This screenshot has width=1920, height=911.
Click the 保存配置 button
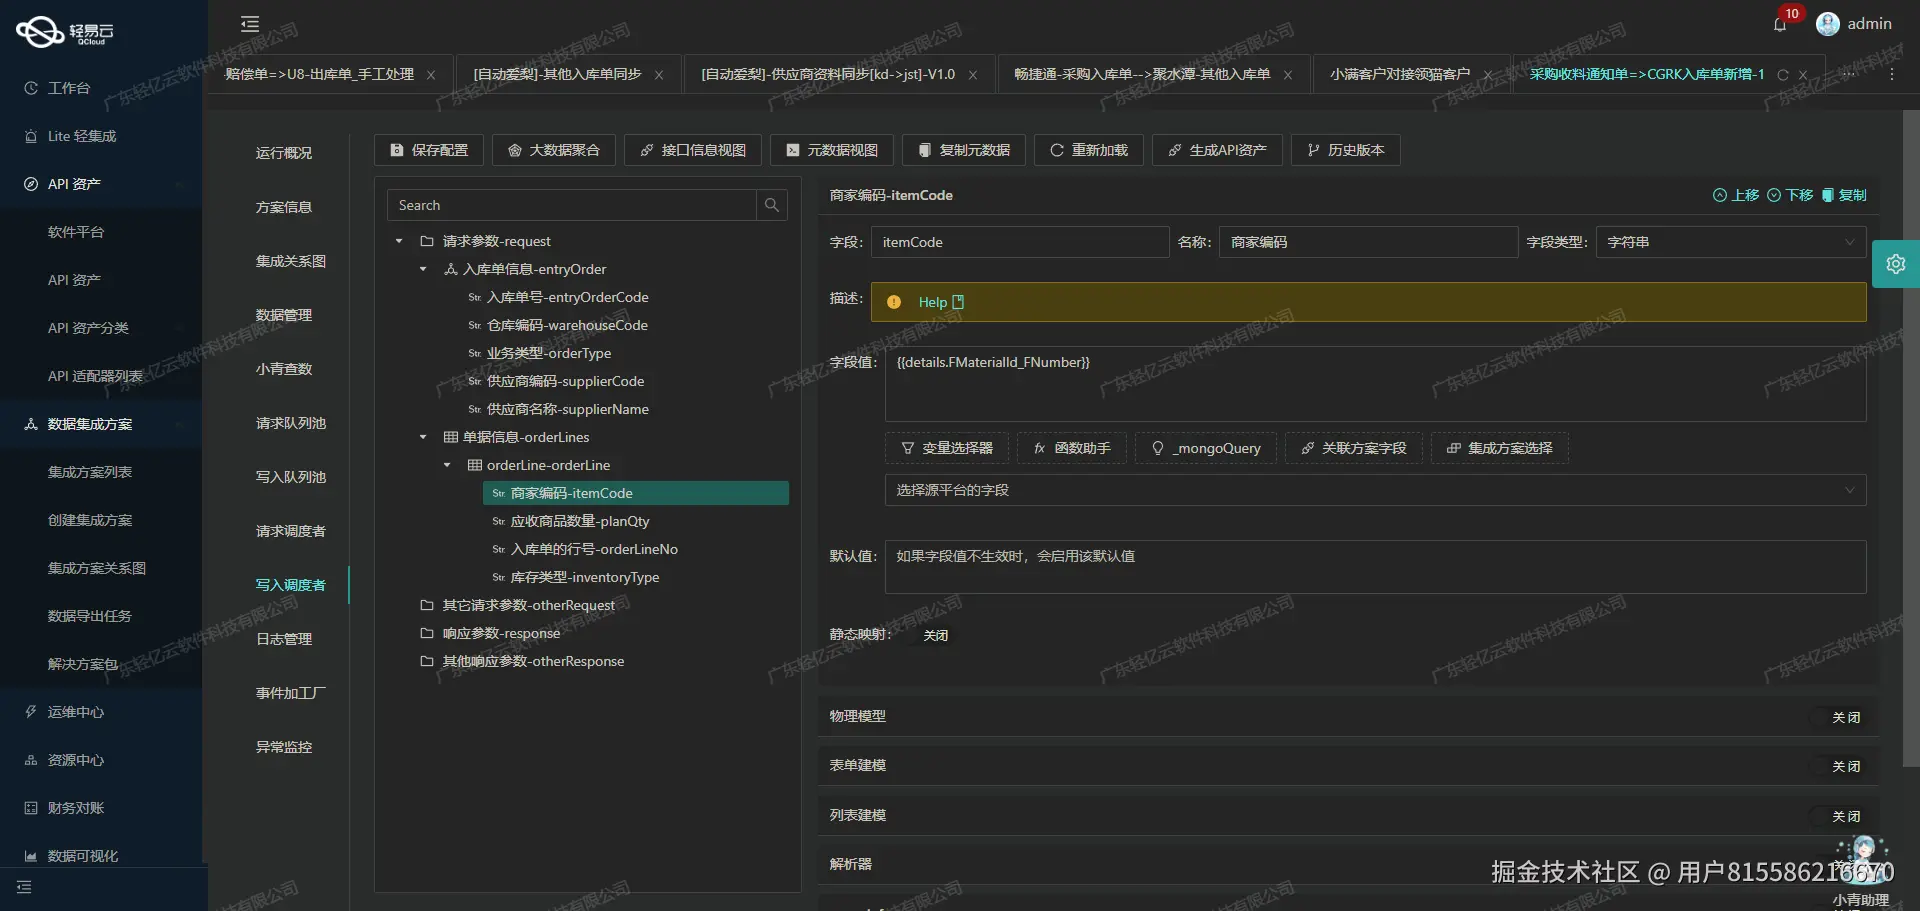pos(428,150)
